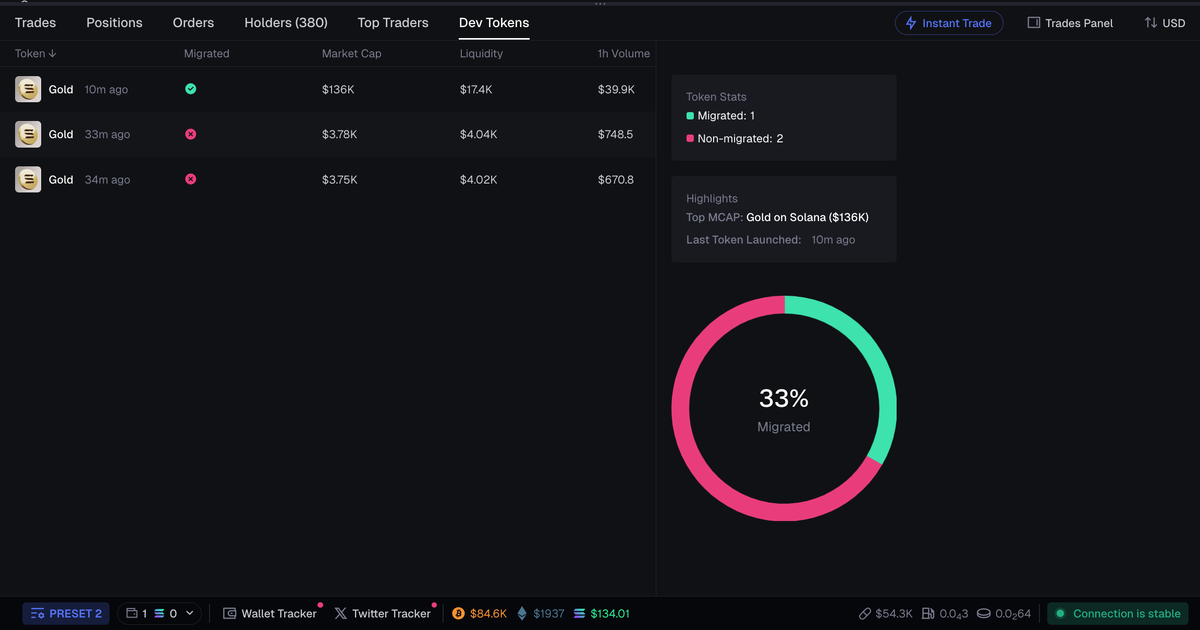Click the Gold on Solana ($136K) highlight

(x=808, y=217)
